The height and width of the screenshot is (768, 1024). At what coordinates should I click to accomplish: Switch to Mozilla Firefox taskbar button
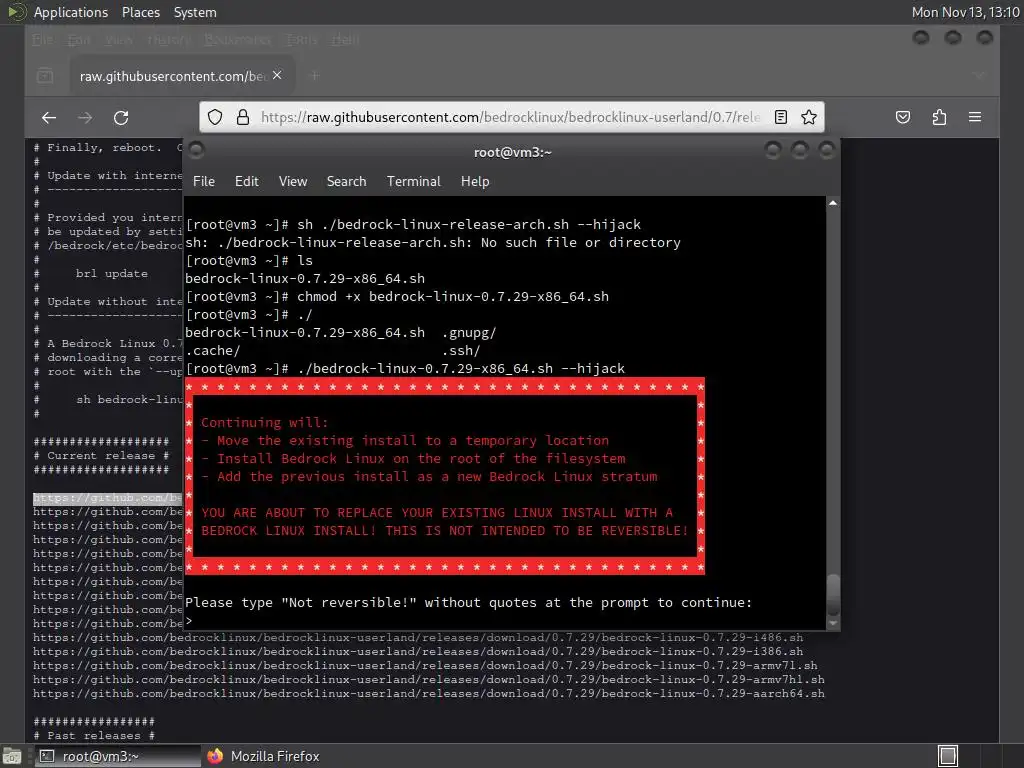(x=263, y=756)
